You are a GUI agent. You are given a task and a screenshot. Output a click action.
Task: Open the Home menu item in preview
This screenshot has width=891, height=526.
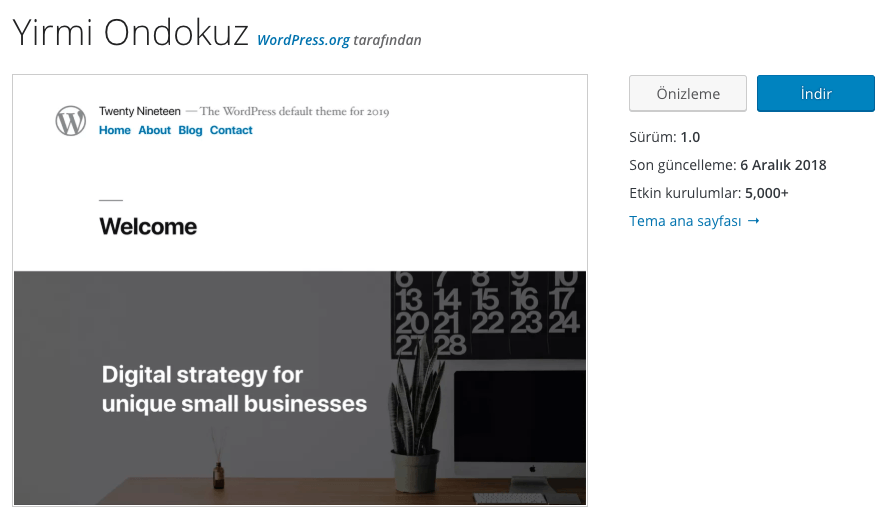click(x=115, y=131)
